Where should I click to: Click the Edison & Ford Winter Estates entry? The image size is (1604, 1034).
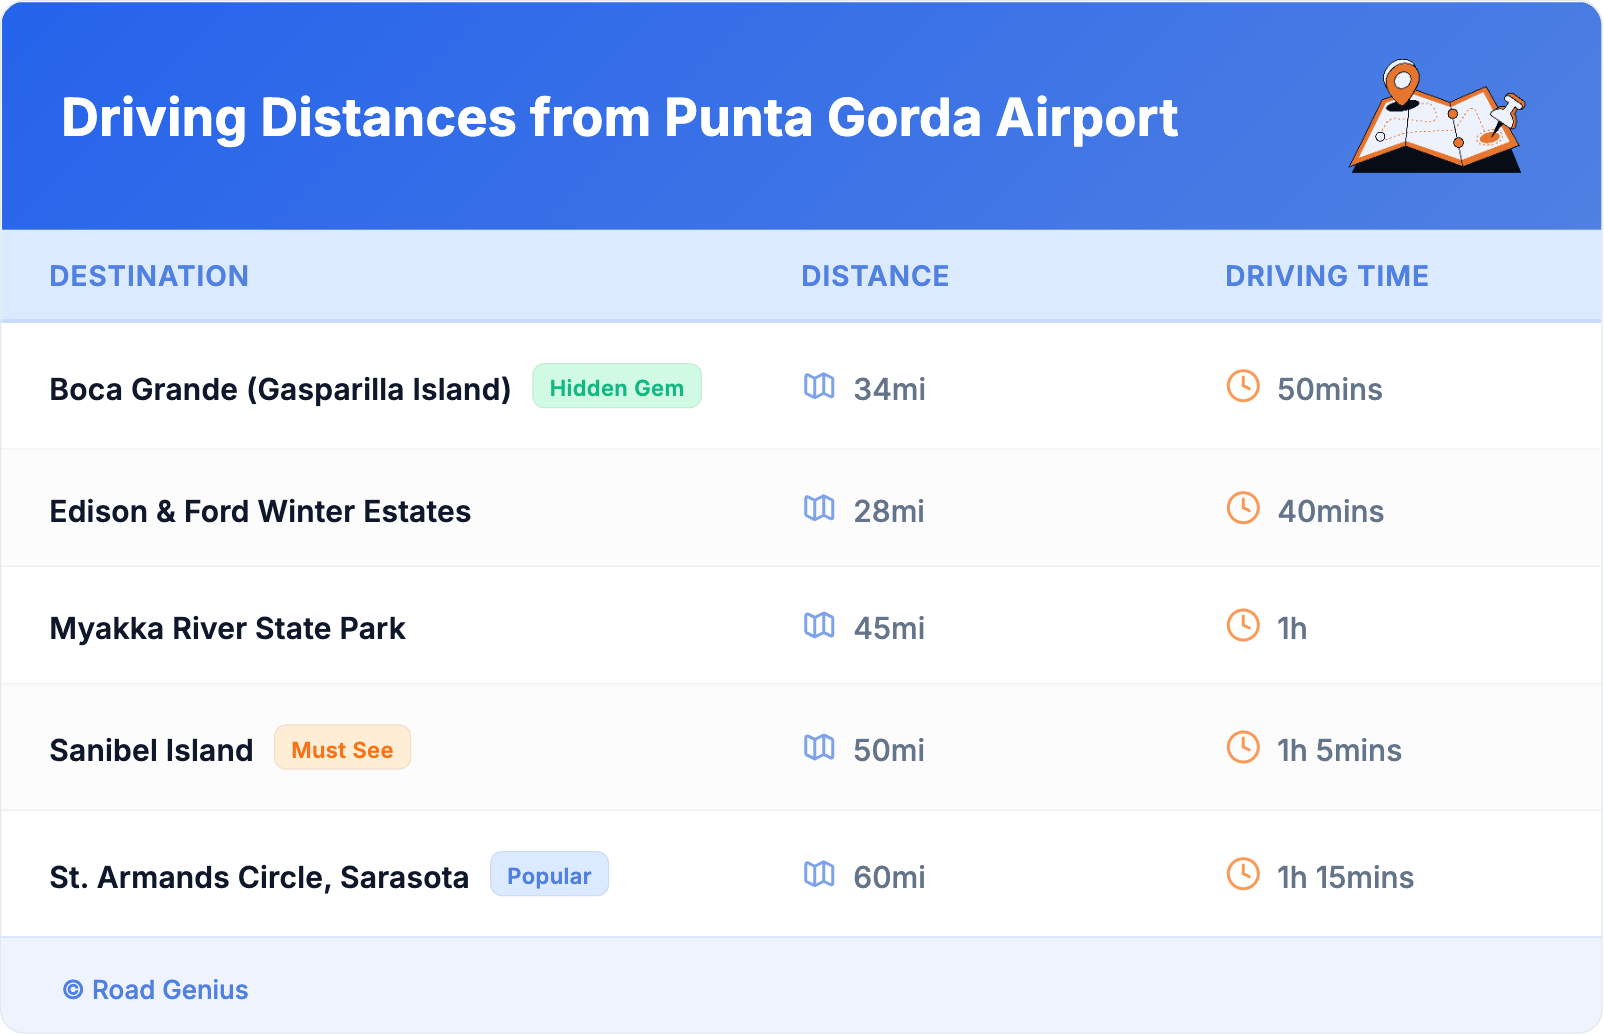(260, 510)
